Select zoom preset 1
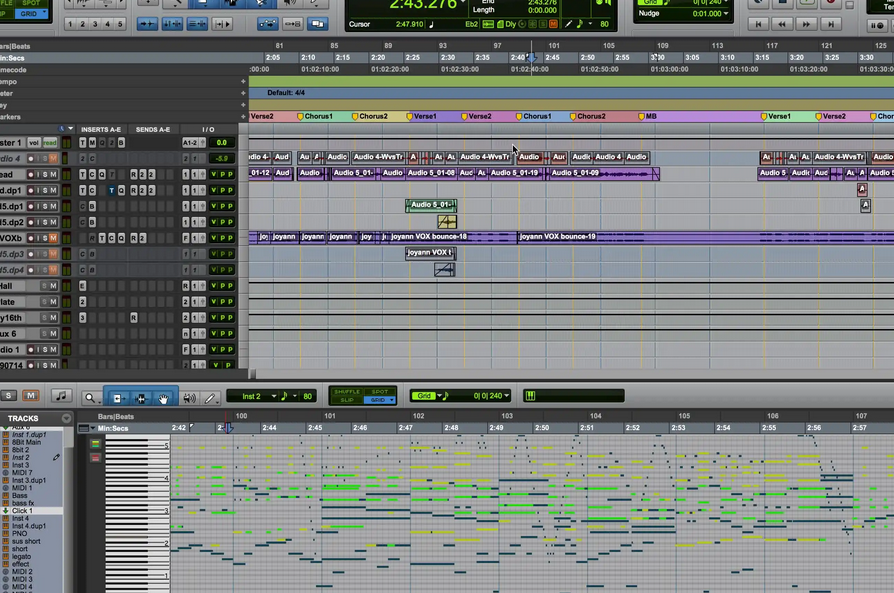Image resolution: width=894 pixels, height=593 pixels. 70,24
